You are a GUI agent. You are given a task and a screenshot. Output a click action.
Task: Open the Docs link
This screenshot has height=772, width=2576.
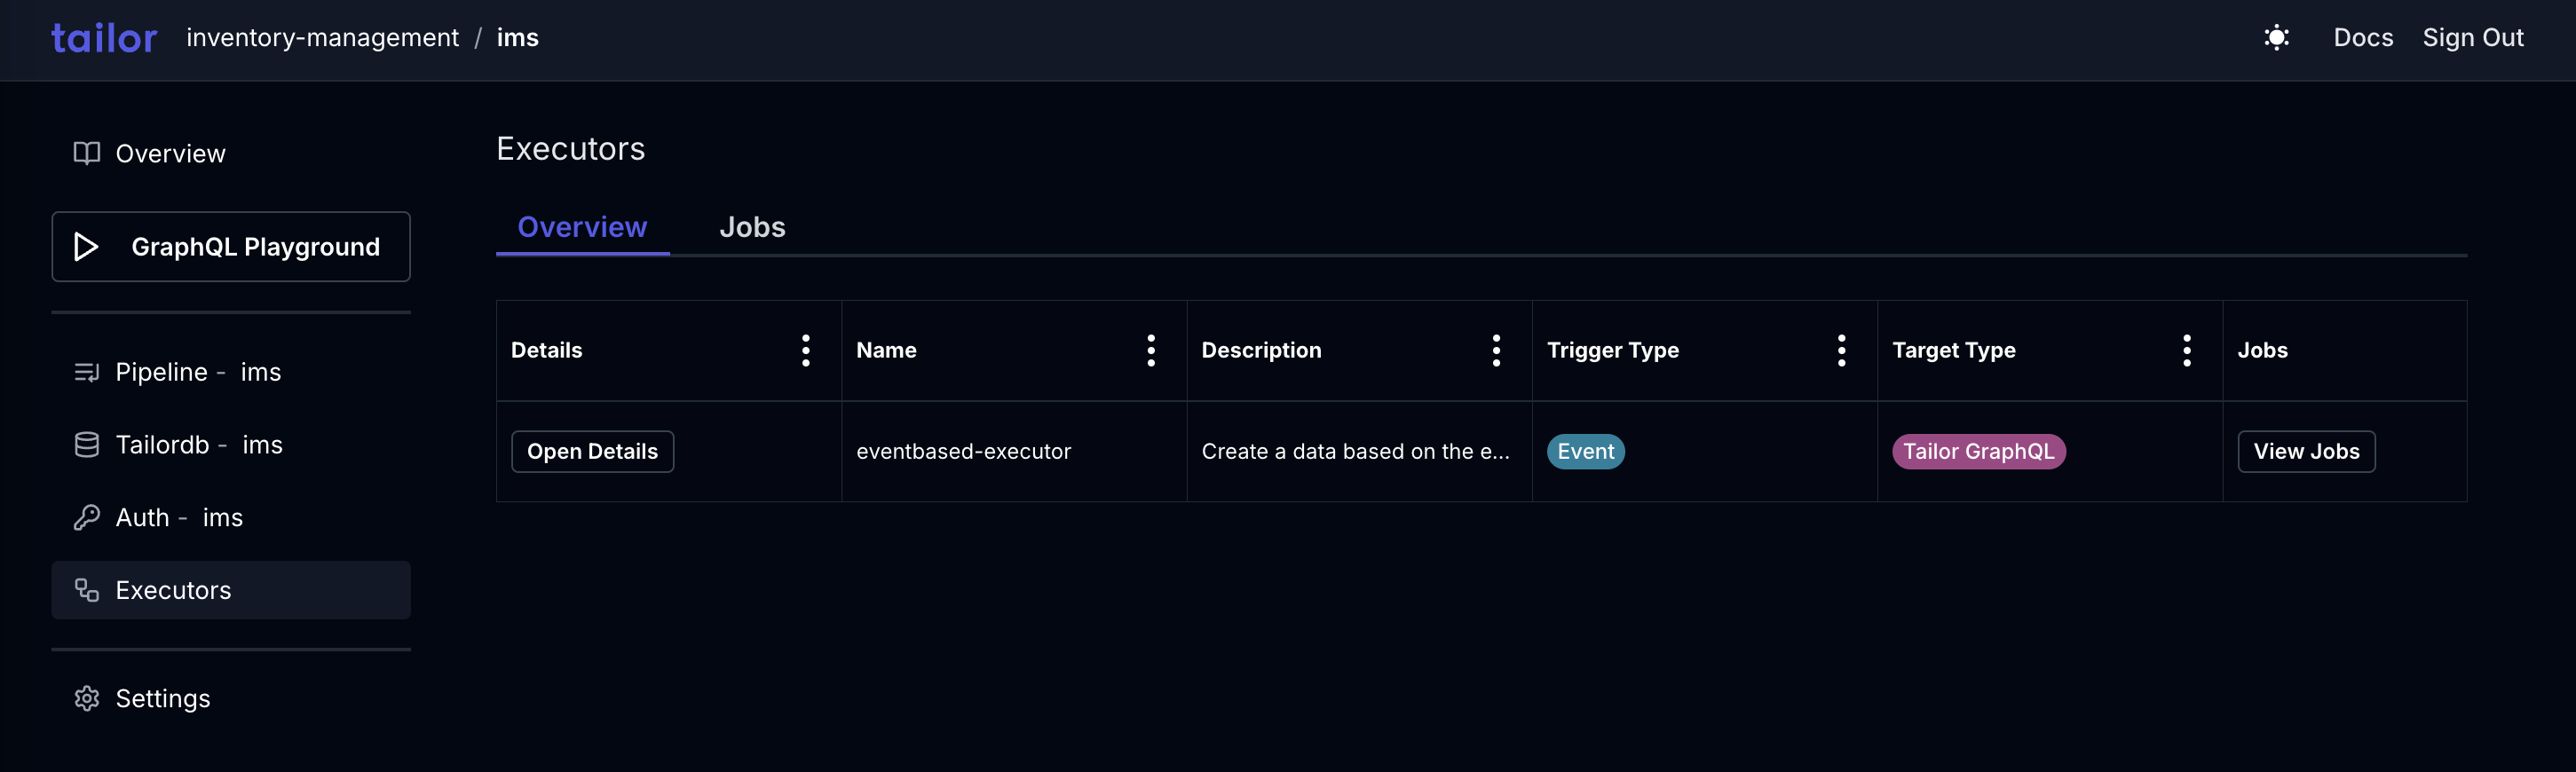tap(2363, 38)
